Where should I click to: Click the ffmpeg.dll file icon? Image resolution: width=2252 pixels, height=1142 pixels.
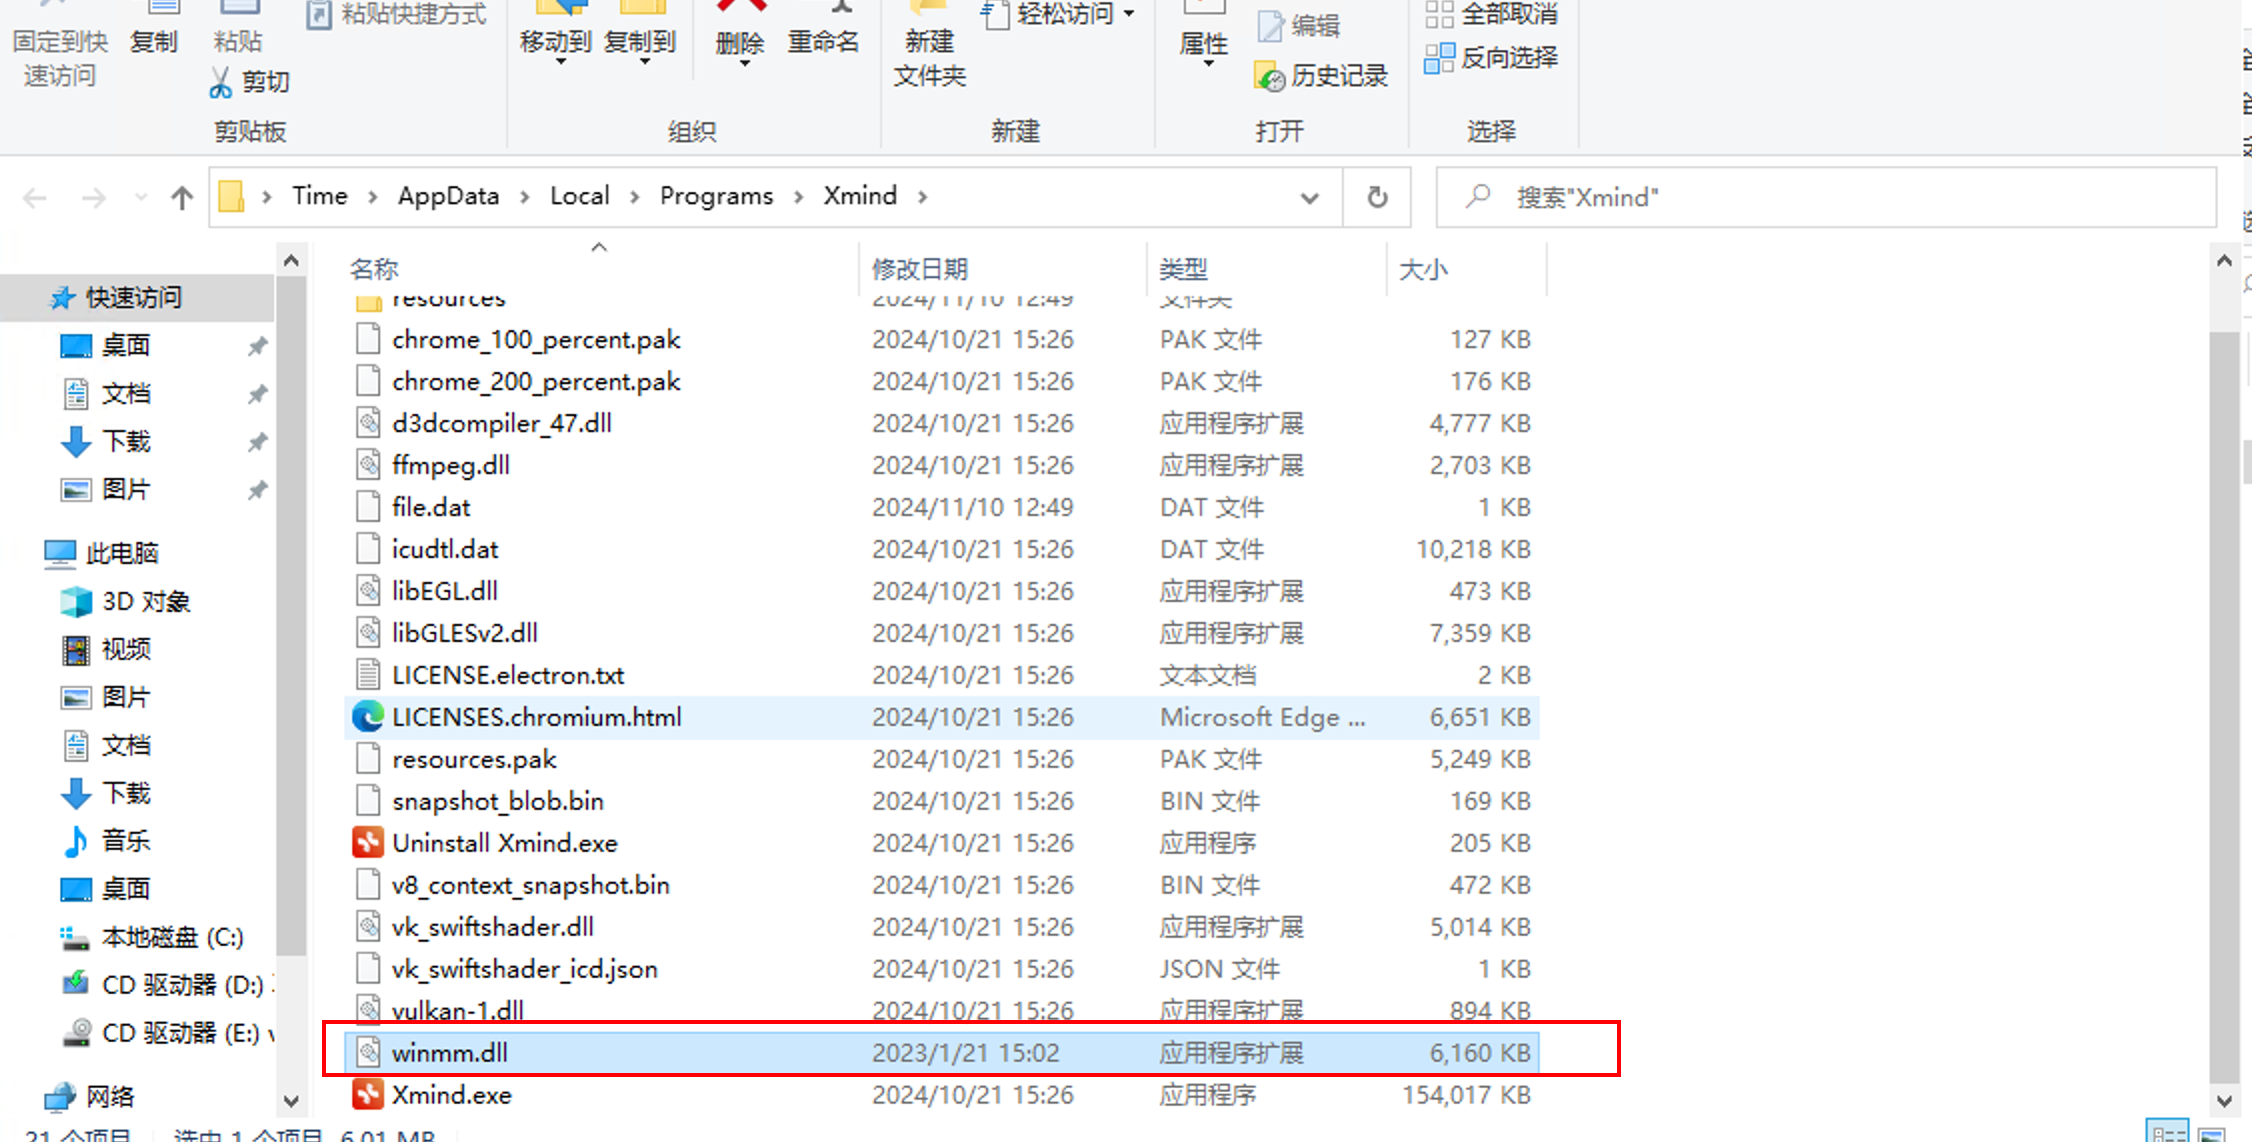coord(368,465)
